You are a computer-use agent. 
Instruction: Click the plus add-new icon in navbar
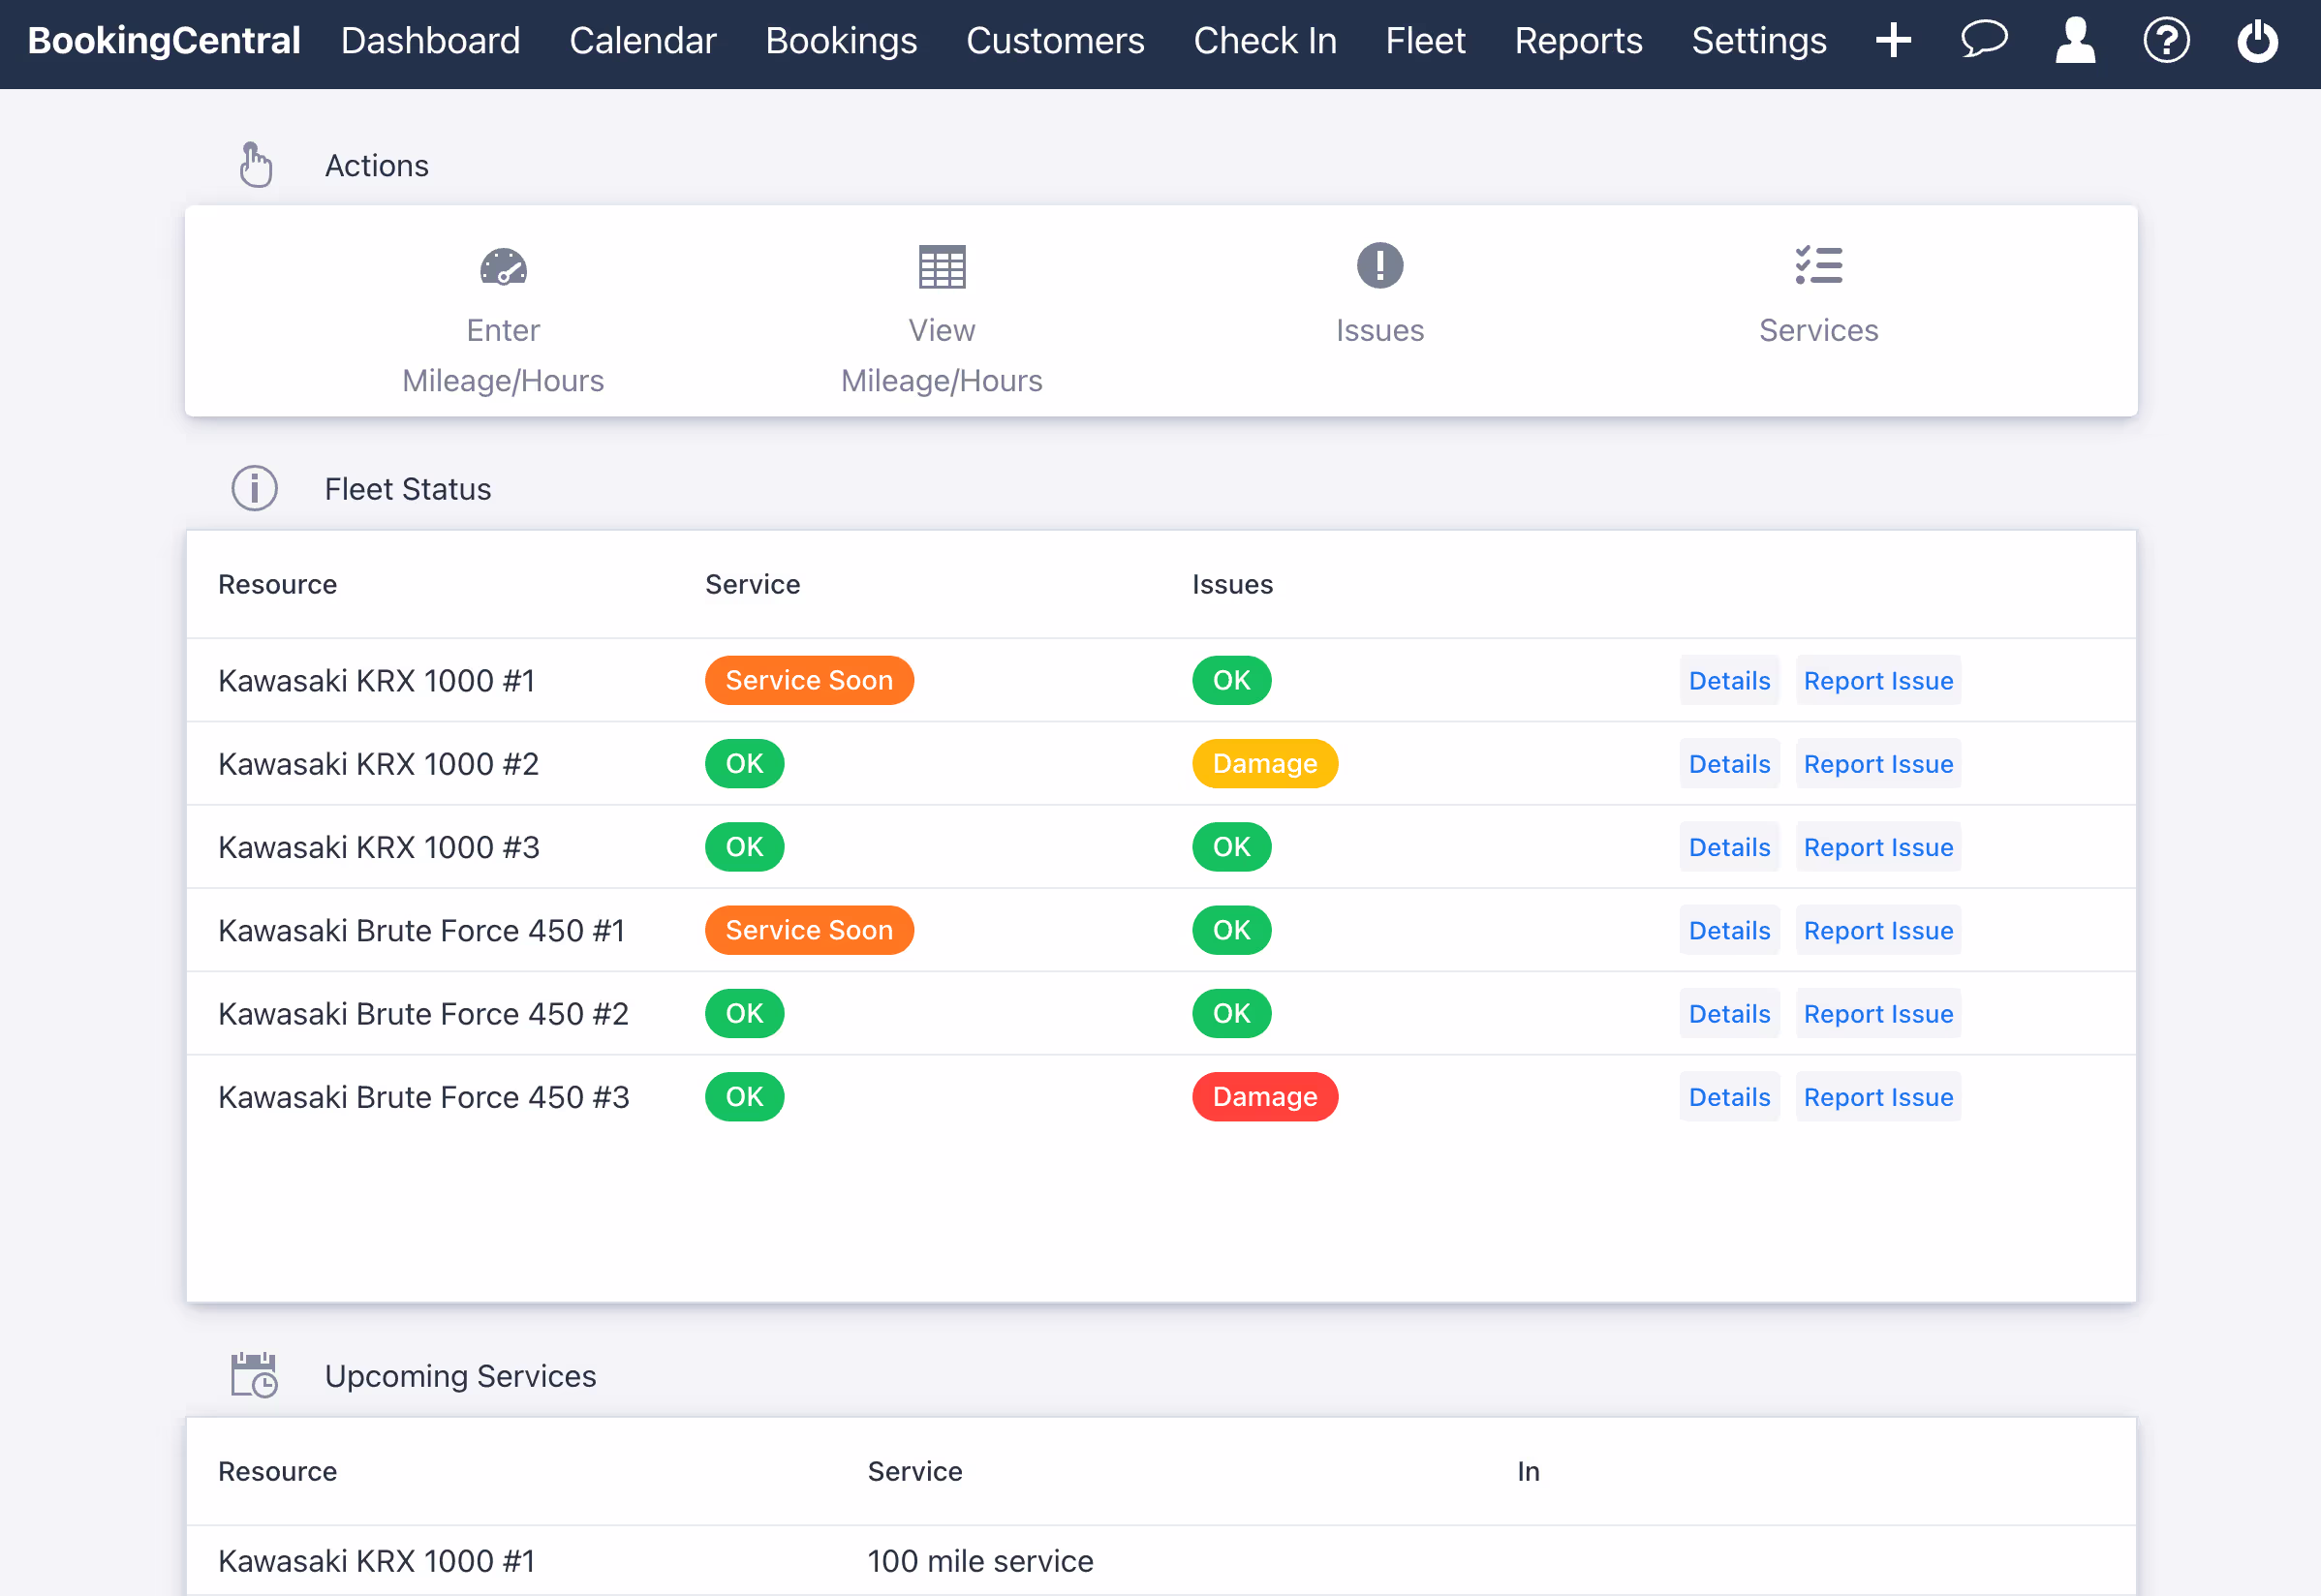(1893, 40)
